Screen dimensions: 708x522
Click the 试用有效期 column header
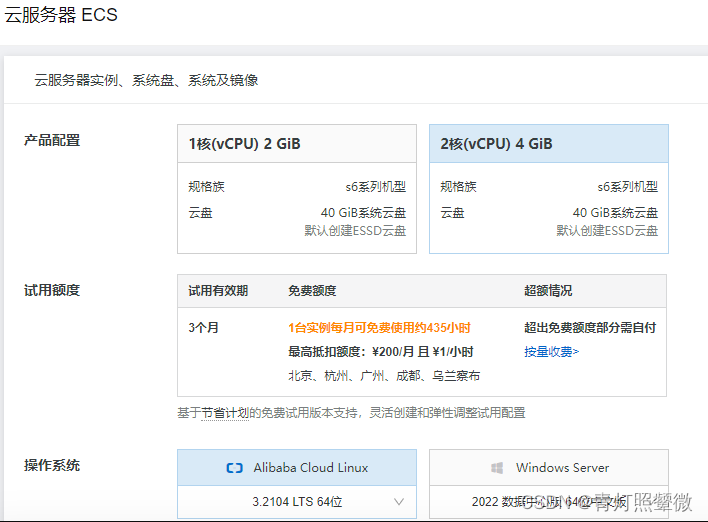(218, 291)
